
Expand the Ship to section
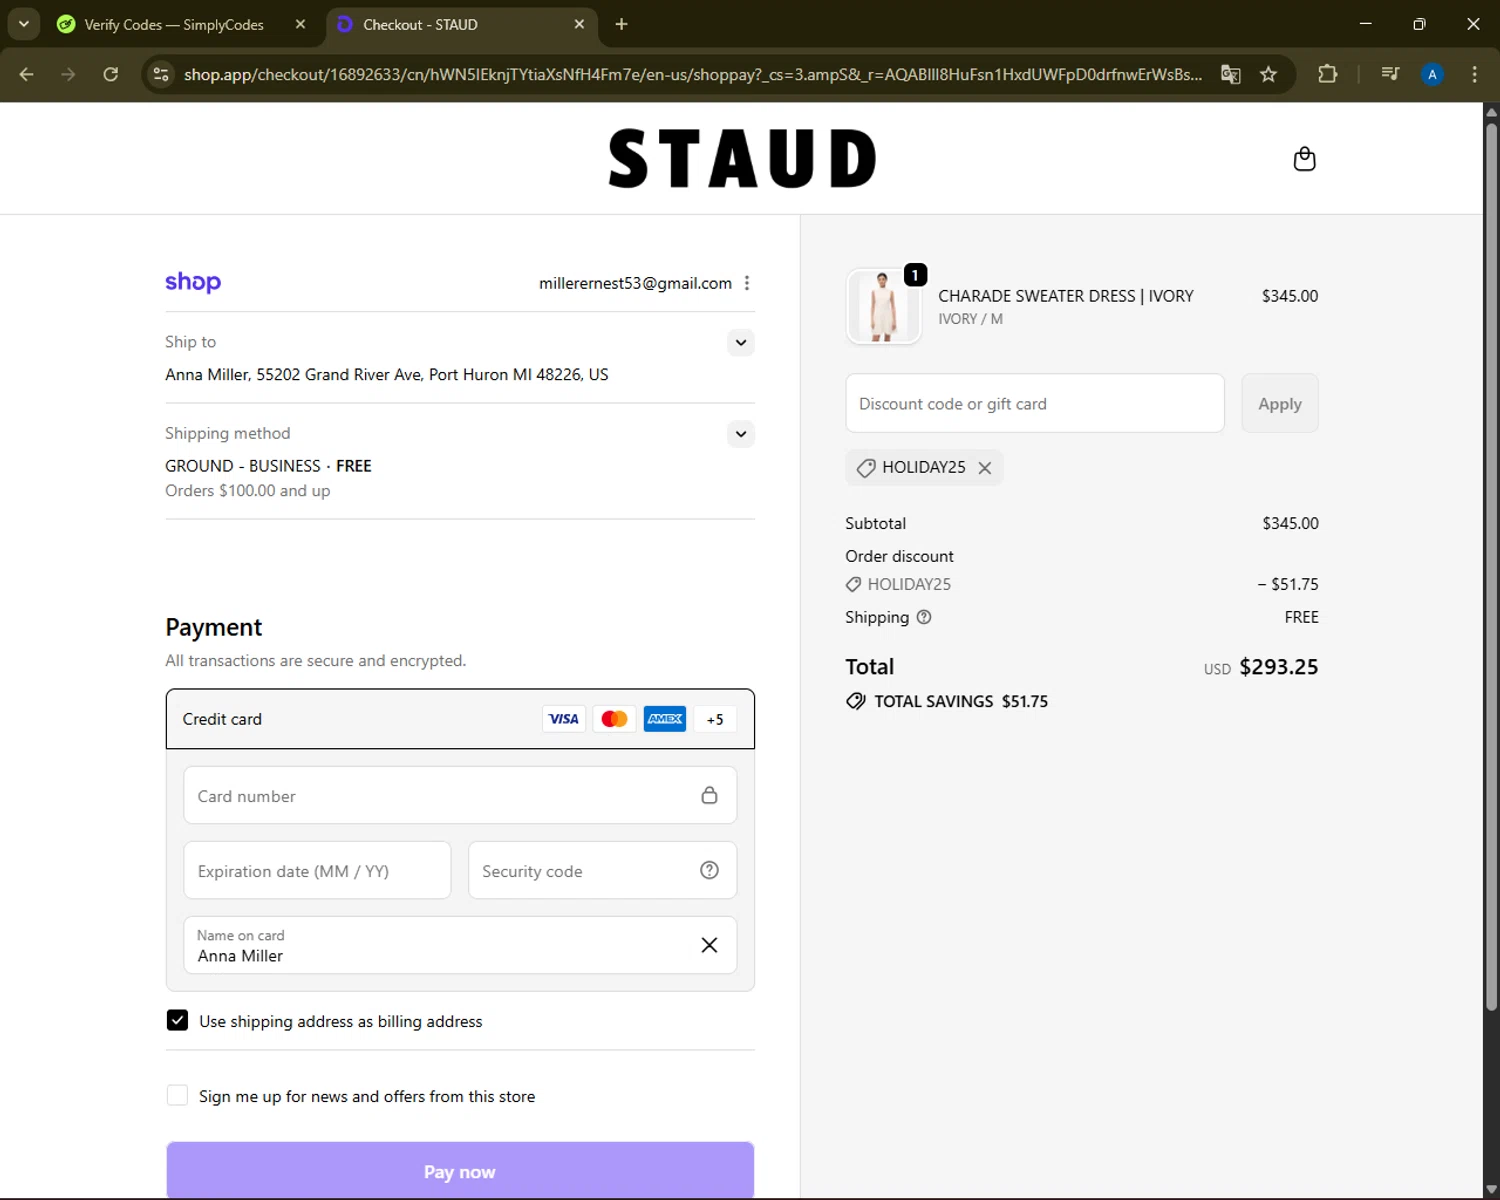click(741, 343)
